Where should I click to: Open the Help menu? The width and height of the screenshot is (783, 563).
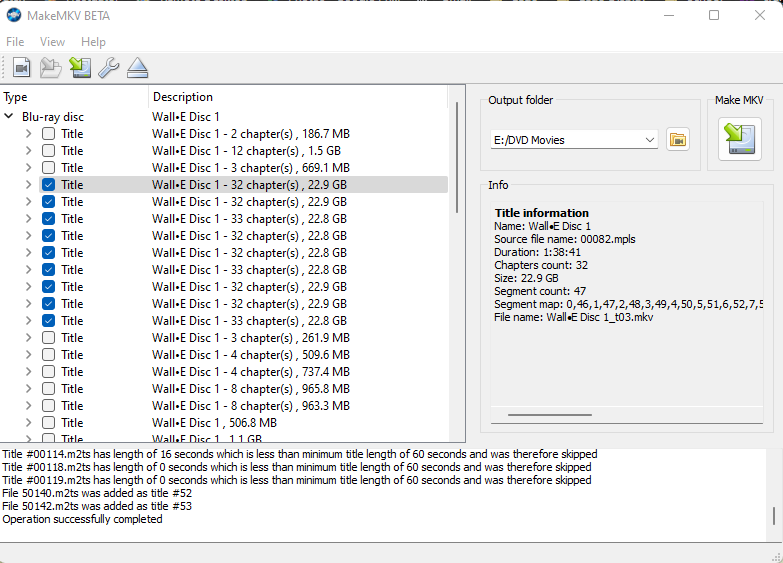pyautogui.click(x=93, y=42)
